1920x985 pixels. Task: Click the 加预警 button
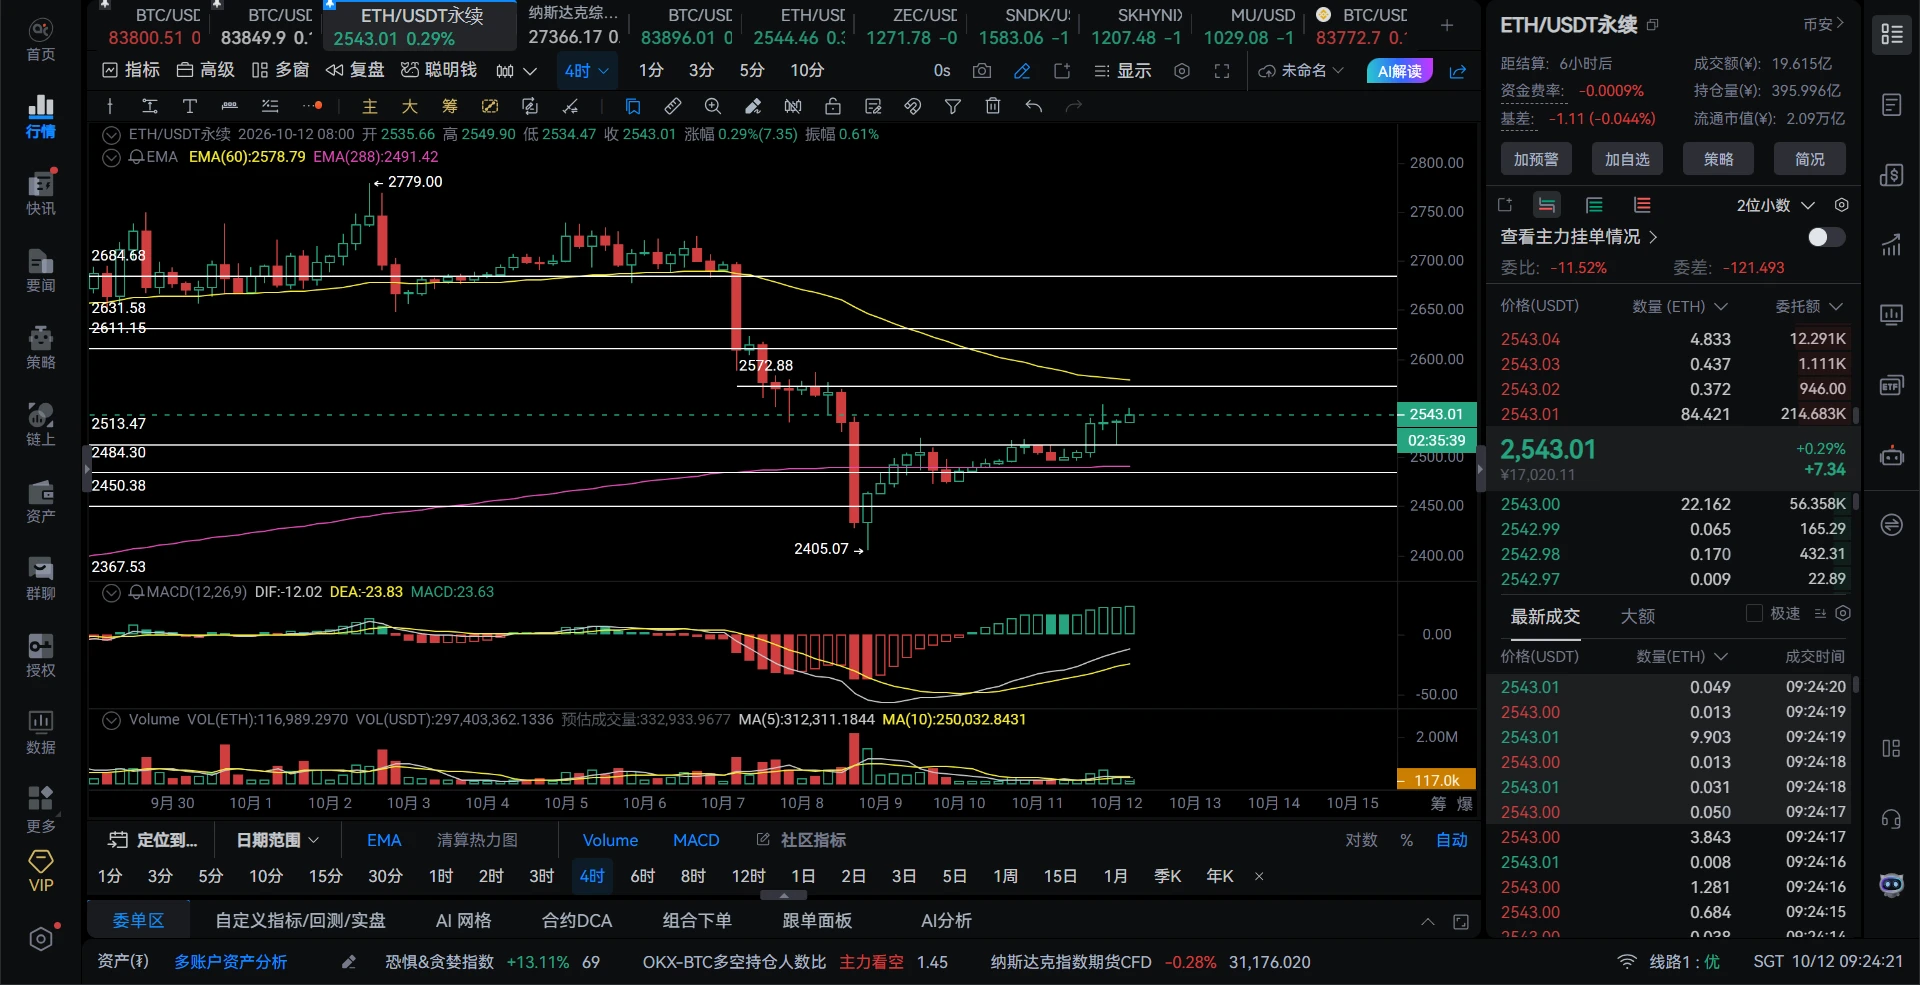click(x=1536, y=159)
